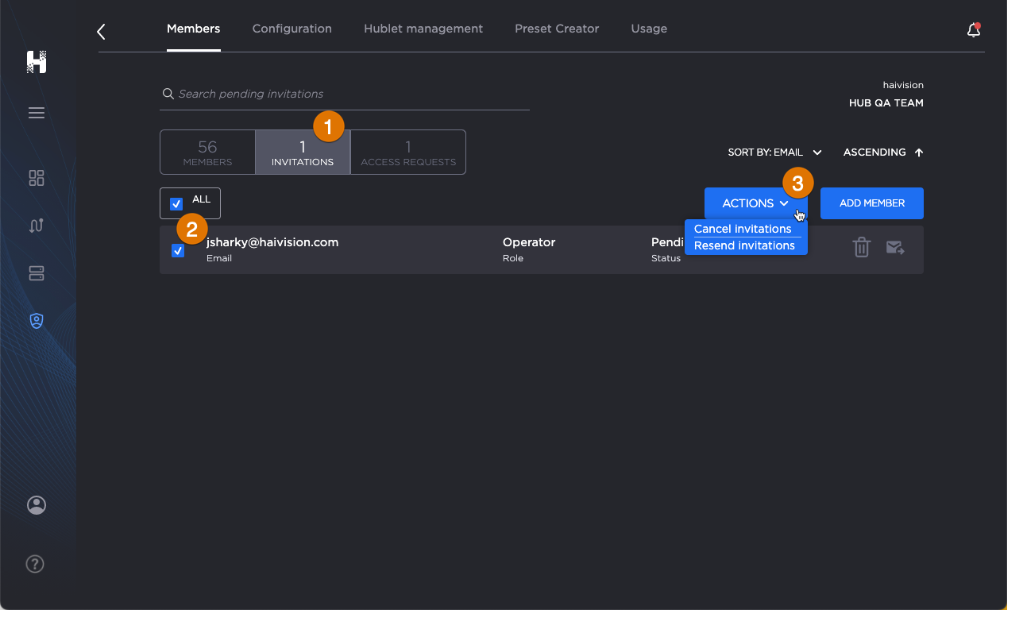Viewport: 1027px width, 630px height.
Task: Open the user account profile icon
Action: (x=36, y=505)
